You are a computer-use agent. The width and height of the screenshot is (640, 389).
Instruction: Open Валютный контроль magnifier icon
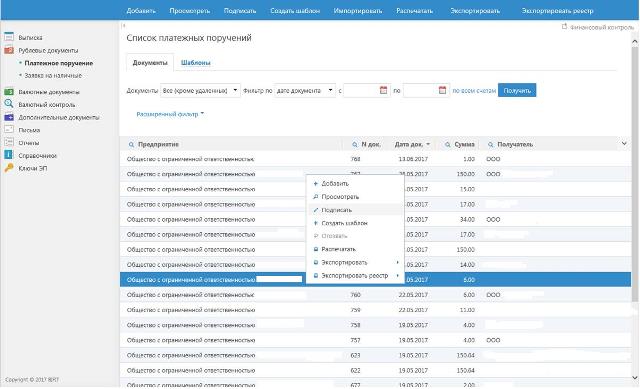[9, 104]
